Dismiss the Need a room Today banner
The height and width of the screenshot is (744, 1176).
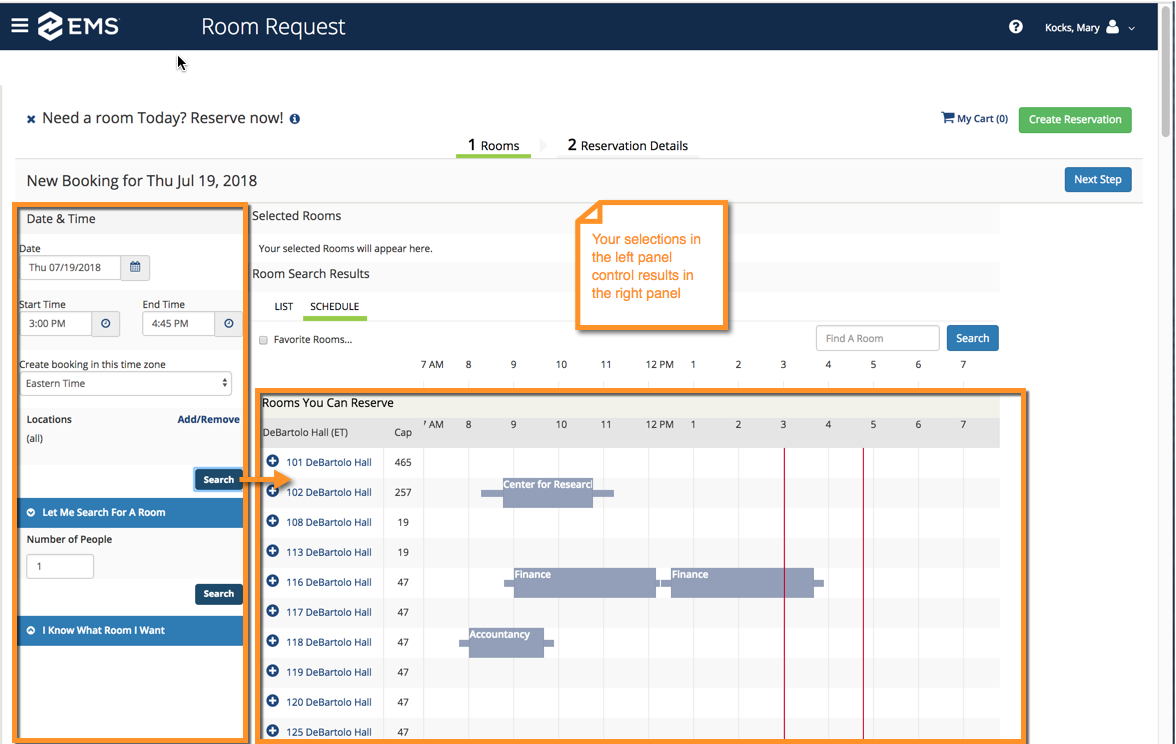click(31, 119)
